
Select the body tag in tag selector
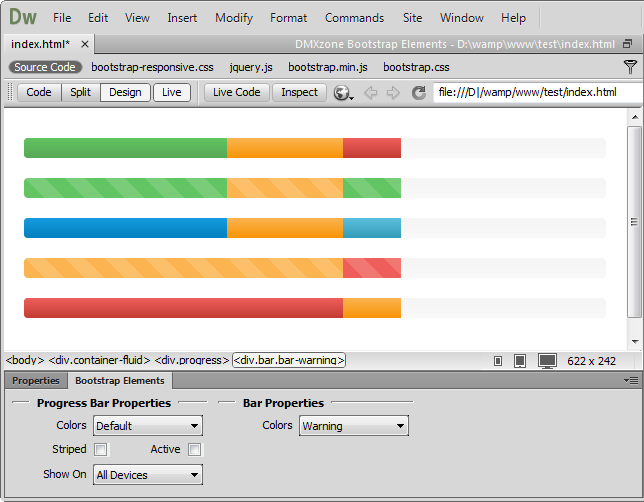click(25, 360)
